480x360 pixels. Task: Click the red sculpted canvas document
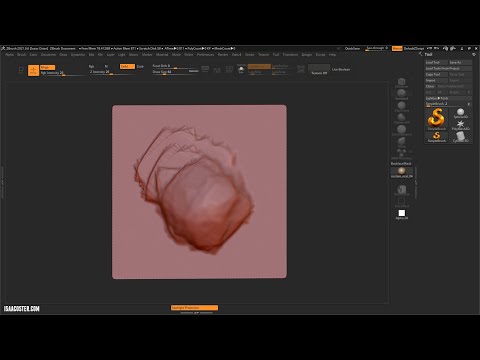coord(199,192)
